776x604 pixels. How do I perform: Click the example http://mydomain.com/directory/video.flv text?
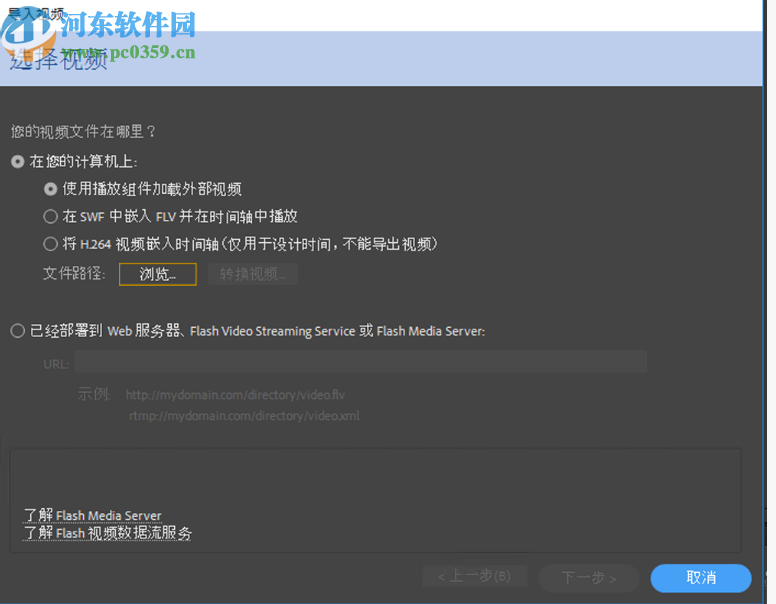click(235, 395)
